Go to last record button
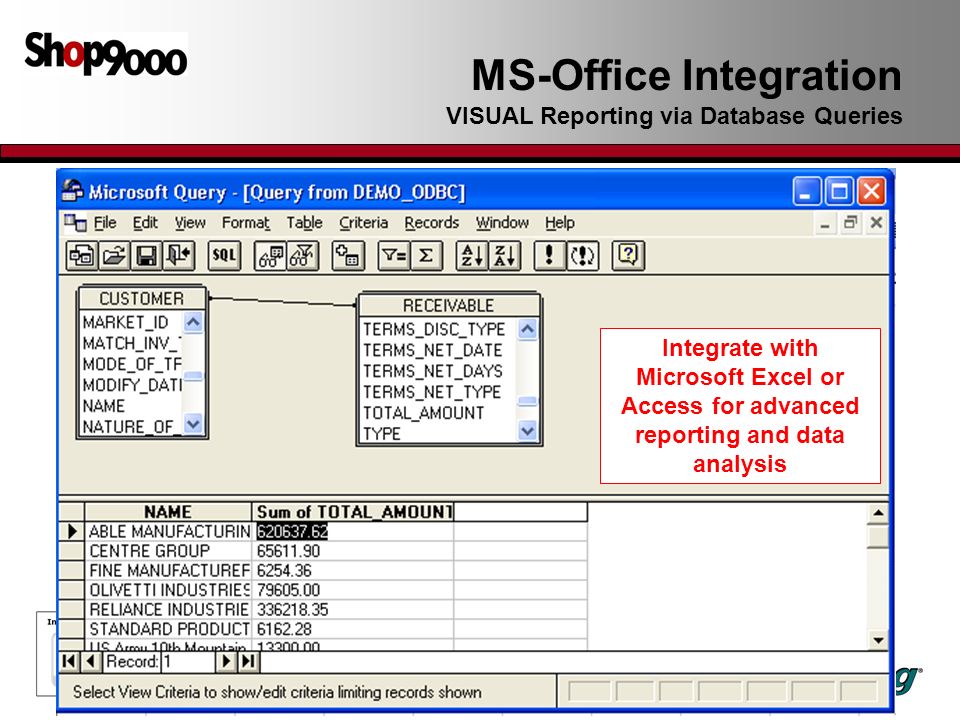 coord(248,661)
